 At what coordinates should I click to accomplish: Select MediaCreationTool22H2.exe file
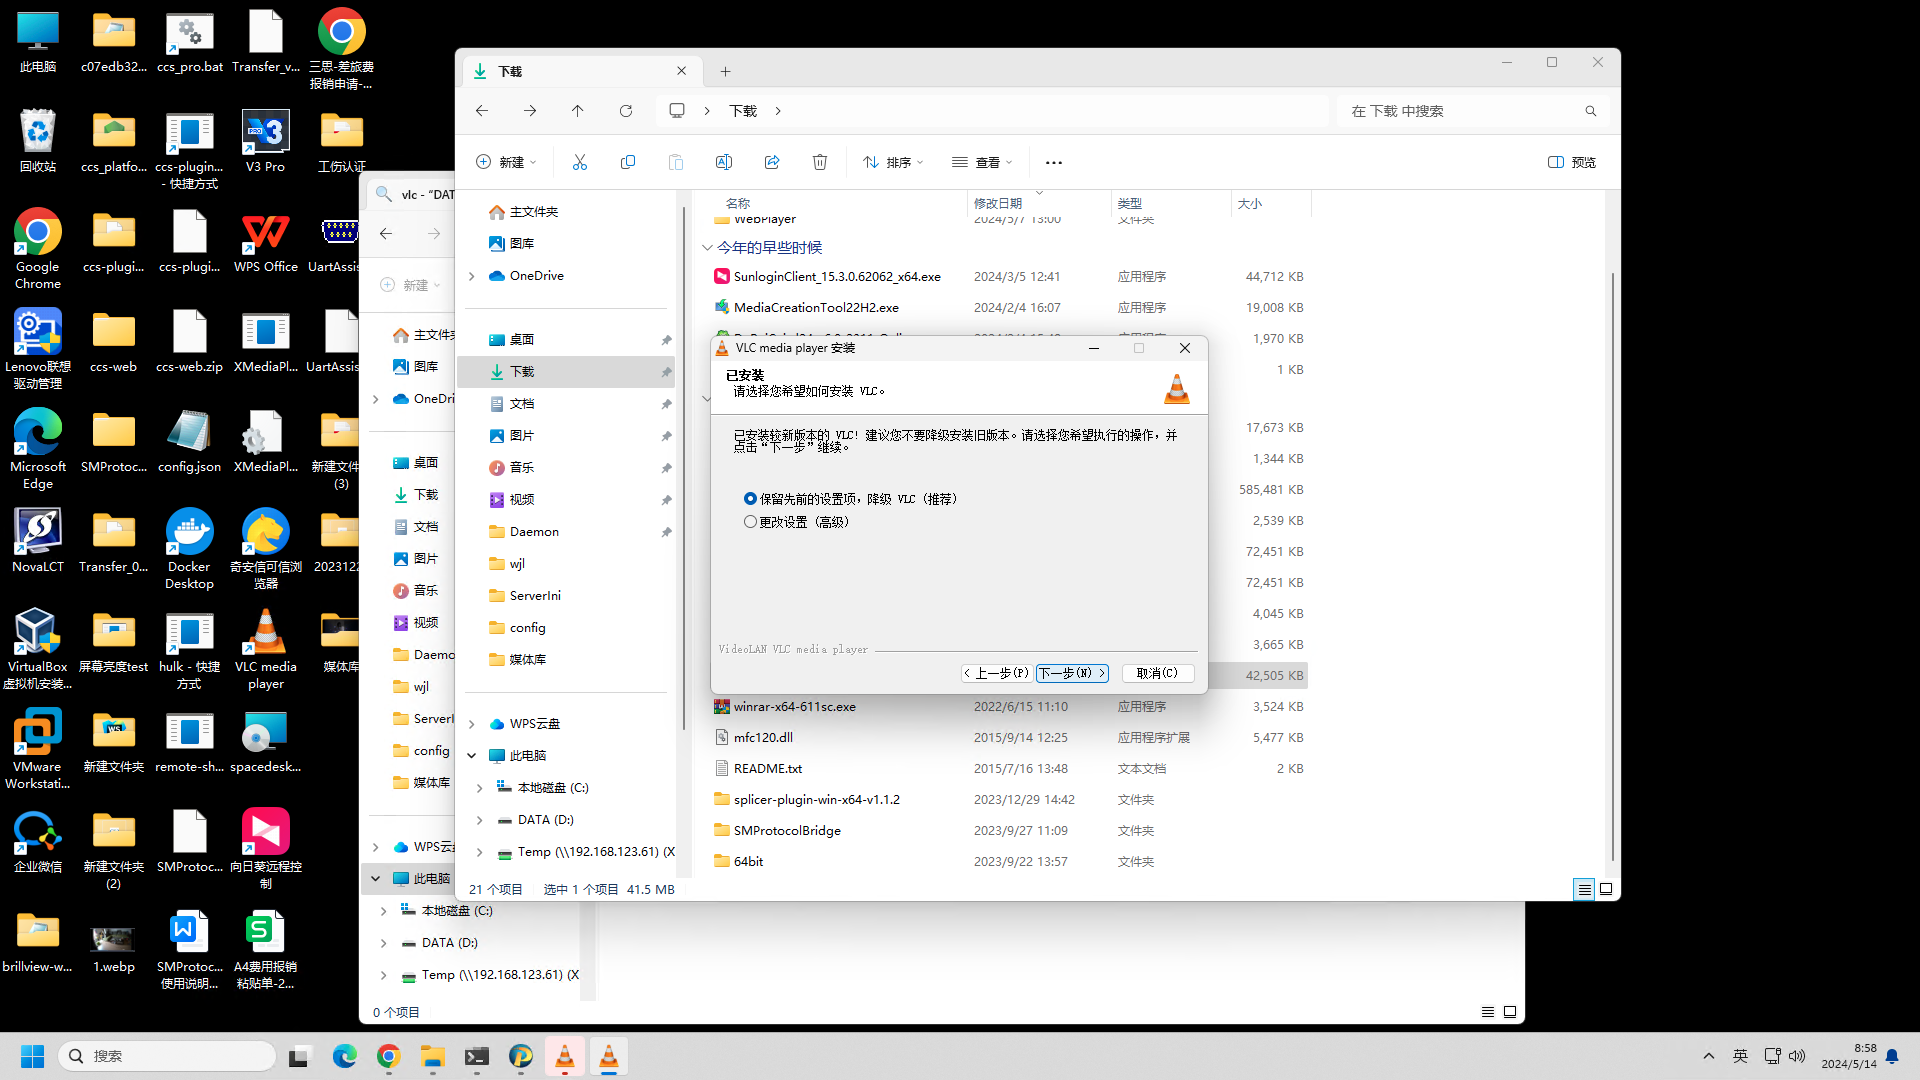[816, 308]
